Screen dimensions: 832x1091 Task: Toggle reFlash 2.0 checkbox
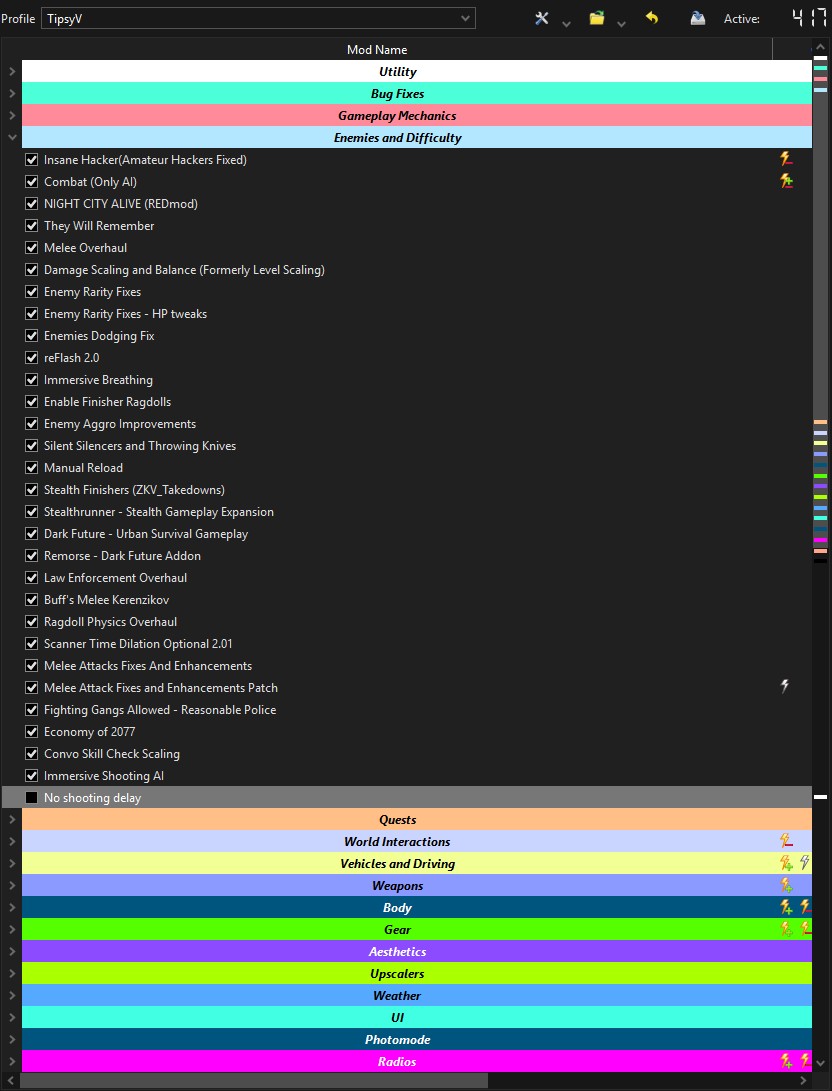(x=31, y=358)
